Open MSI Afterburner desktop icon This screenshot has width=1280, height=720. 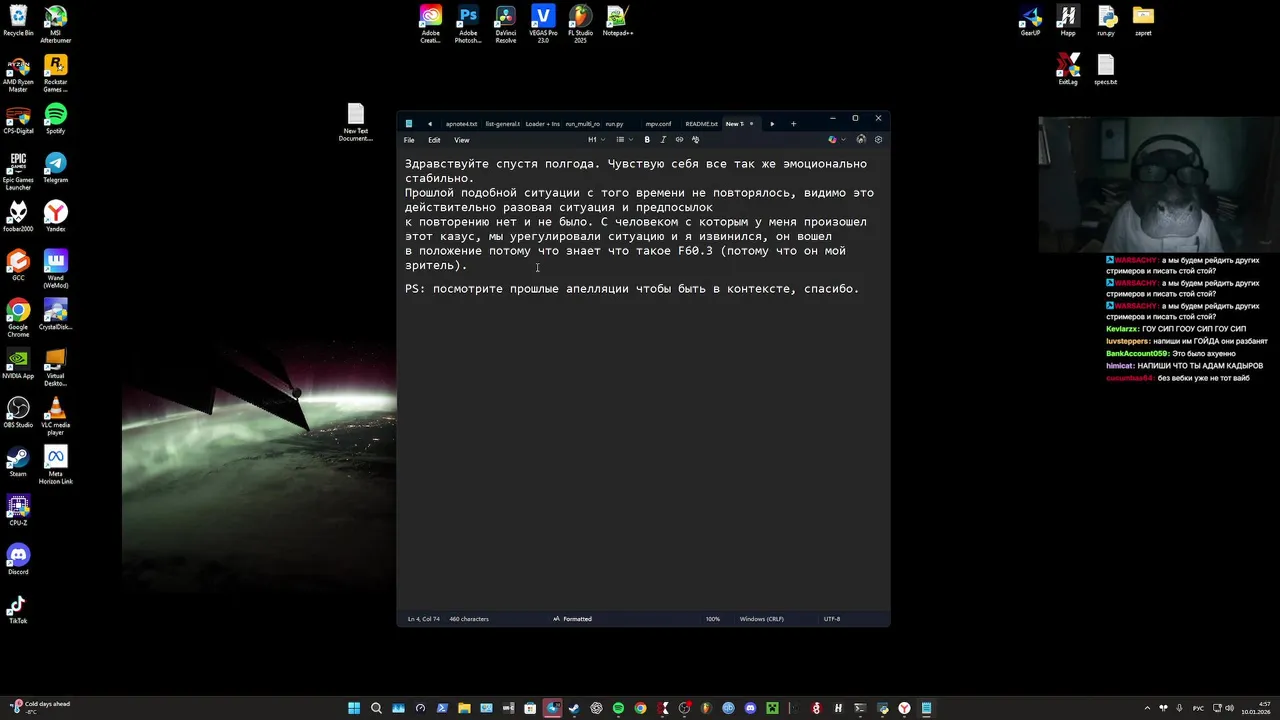pyautogui.click(x=56, y=22)
